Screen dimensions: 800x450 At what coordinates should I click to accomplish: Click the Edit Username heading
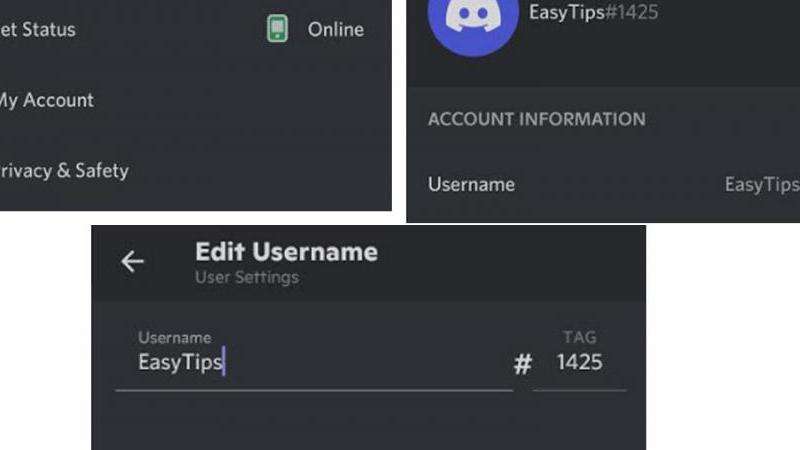point(287,252)
